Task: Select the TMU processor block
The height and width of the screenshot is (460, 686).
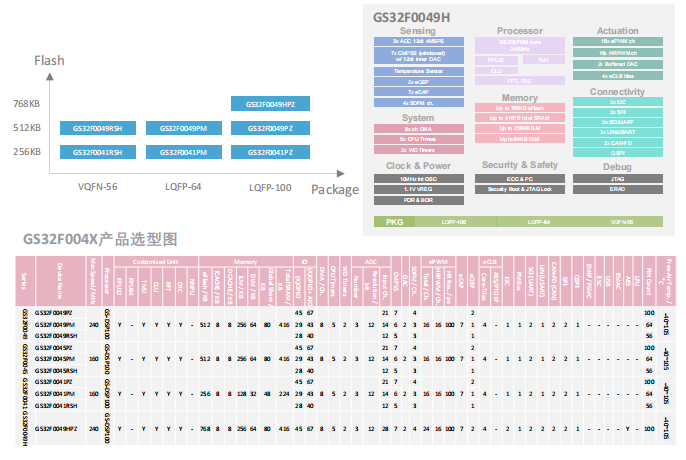Action: (x=544, y=60)
